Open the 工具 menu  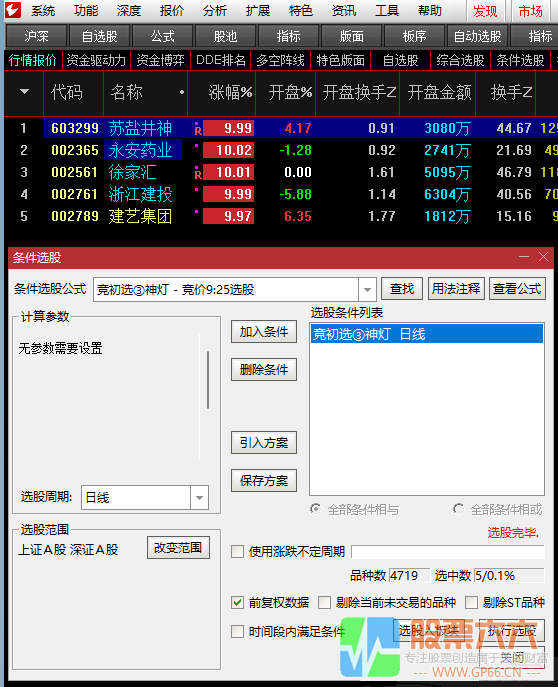pyautogui.click(x=387, y=11)
